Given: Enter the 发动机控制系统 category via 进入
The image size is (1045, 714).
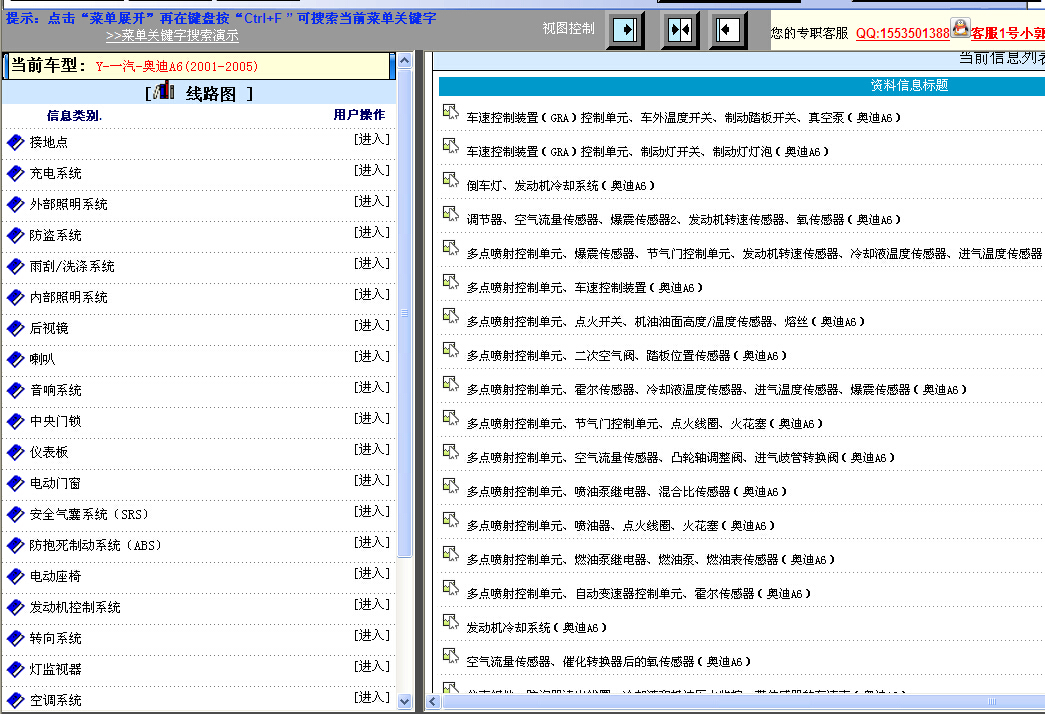Looking at the screenshot, I should point(372,604).
